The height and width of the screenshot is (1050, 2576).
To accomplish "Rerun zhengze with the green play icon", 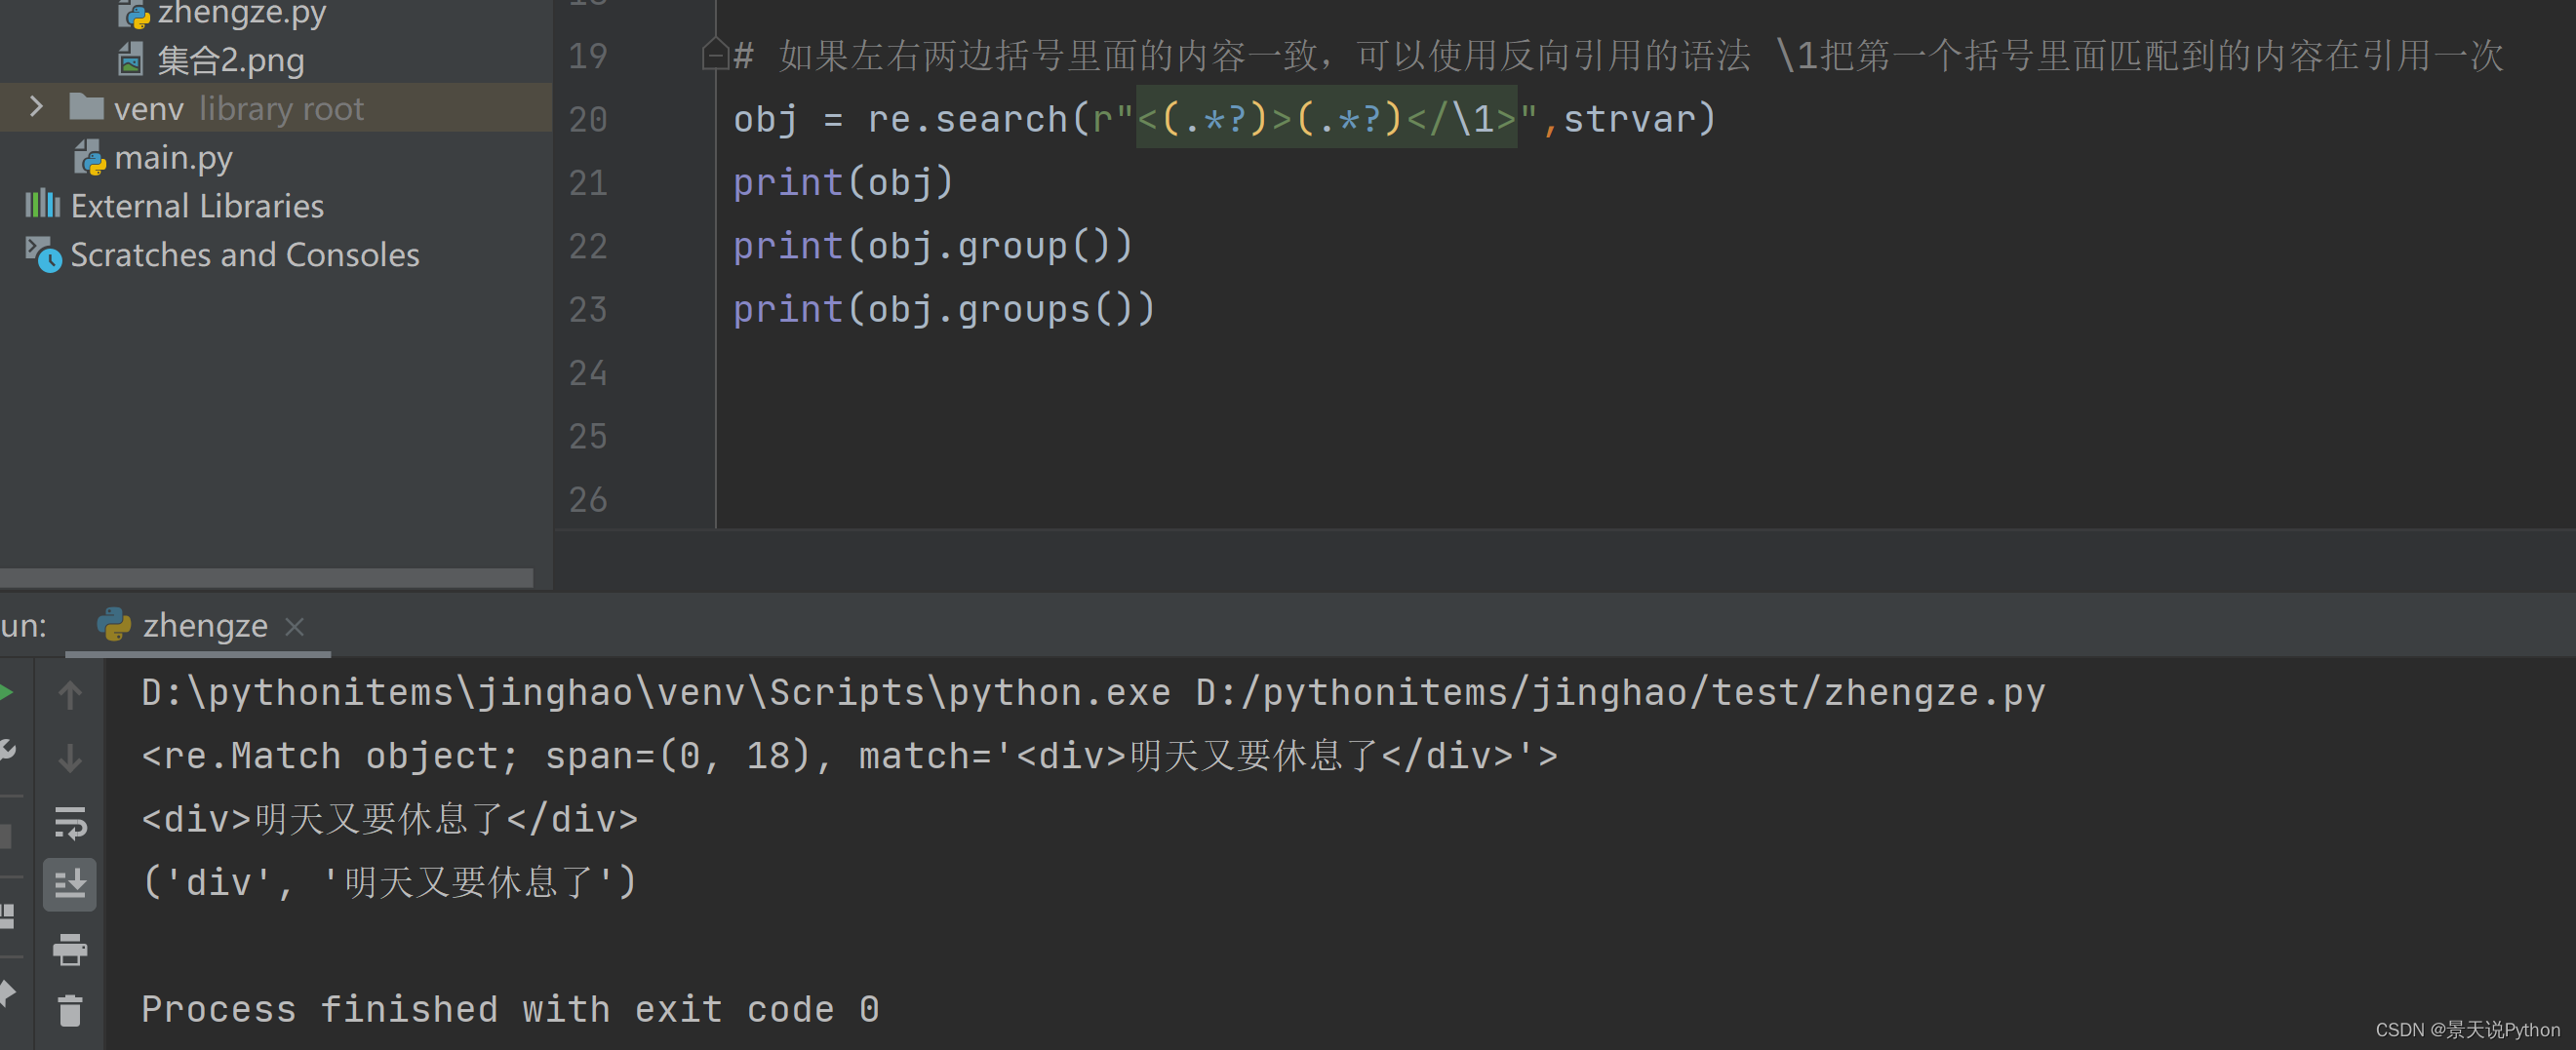I will (x=6, y=692).
